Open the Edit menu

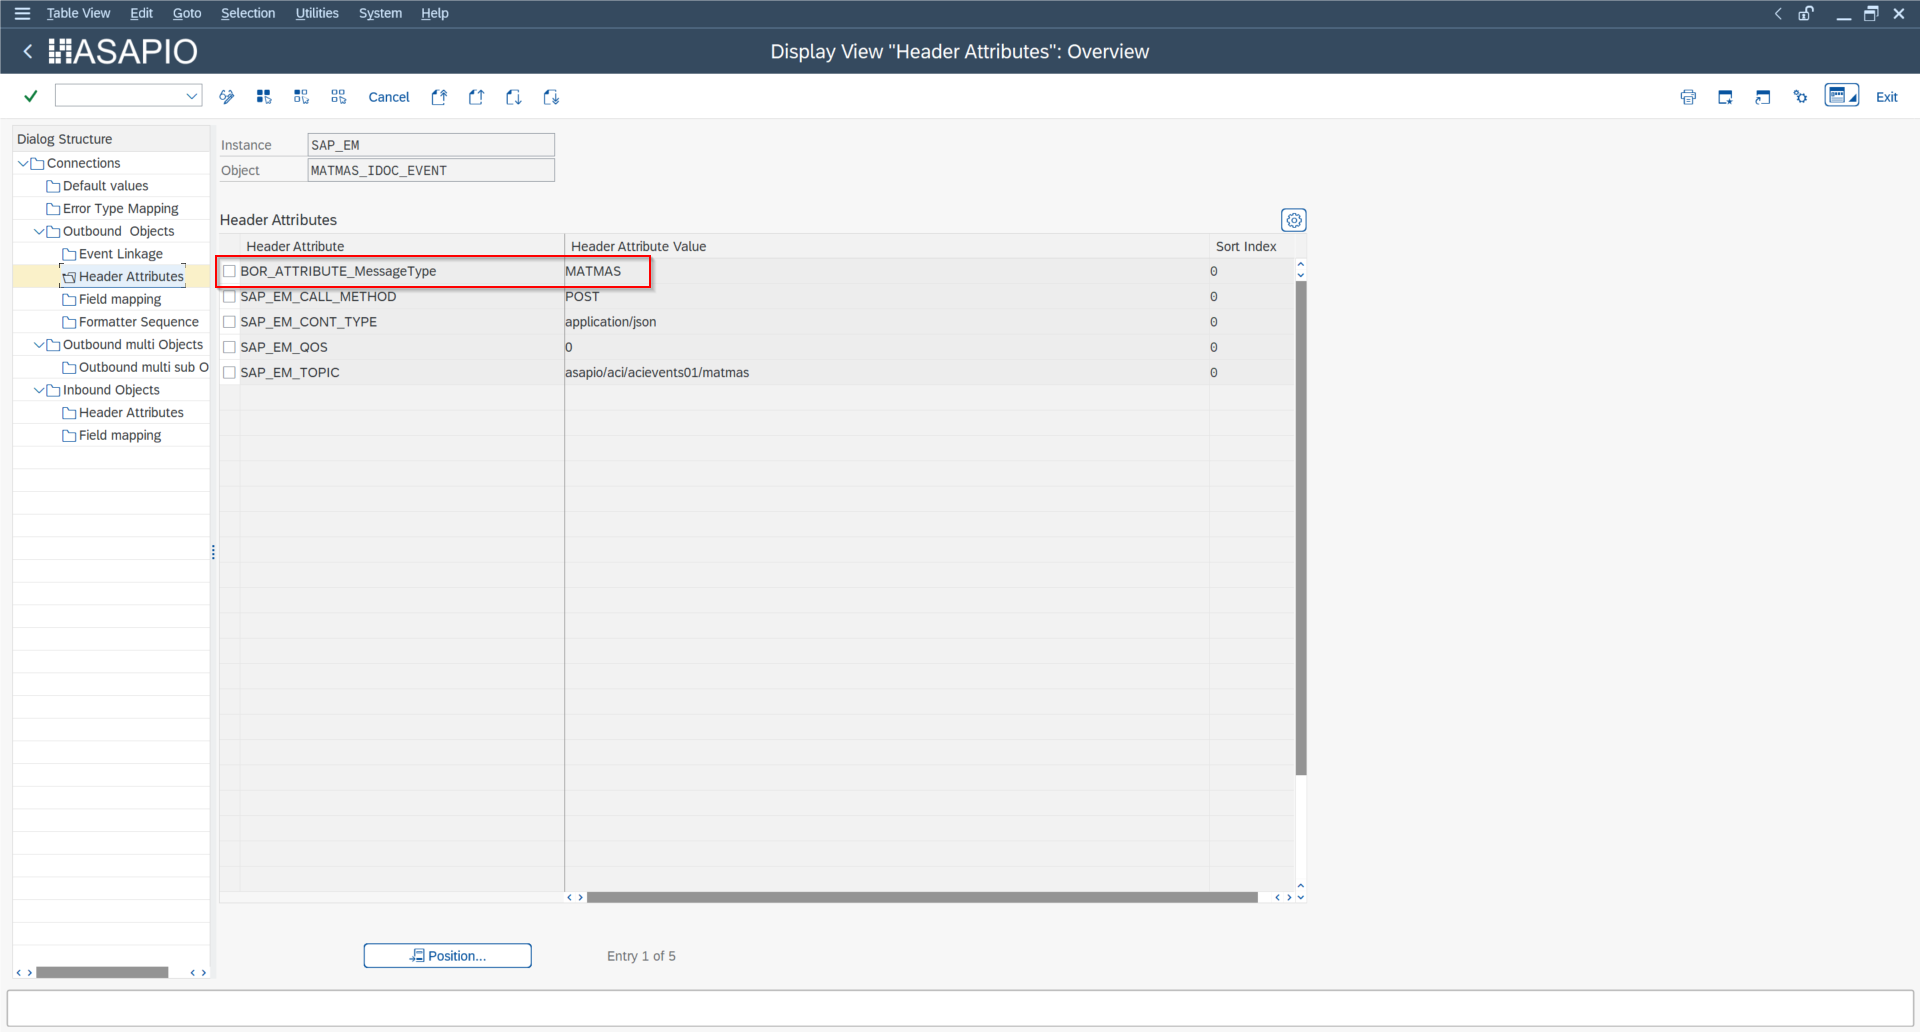click(x=141, y=13)
